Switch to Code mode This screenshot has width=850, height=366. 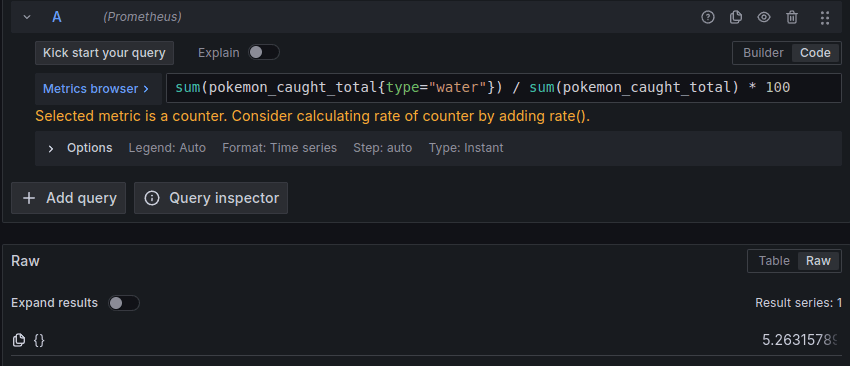pyautogui.click(x=815, y=53)
